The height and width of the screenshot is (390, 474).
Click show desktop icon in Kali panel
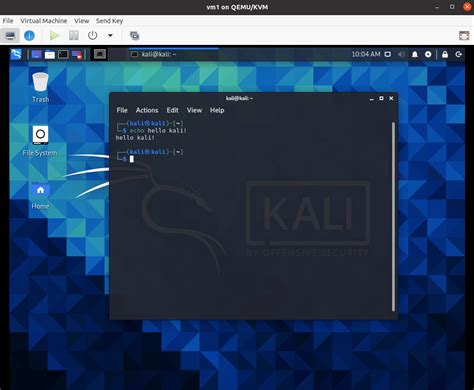coord(36,54)
